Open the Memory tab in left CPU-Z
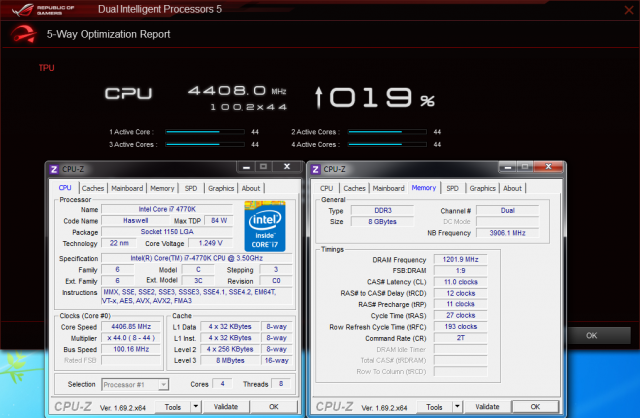The width and height of the screenshot is (640, 418). pos(162,188)
